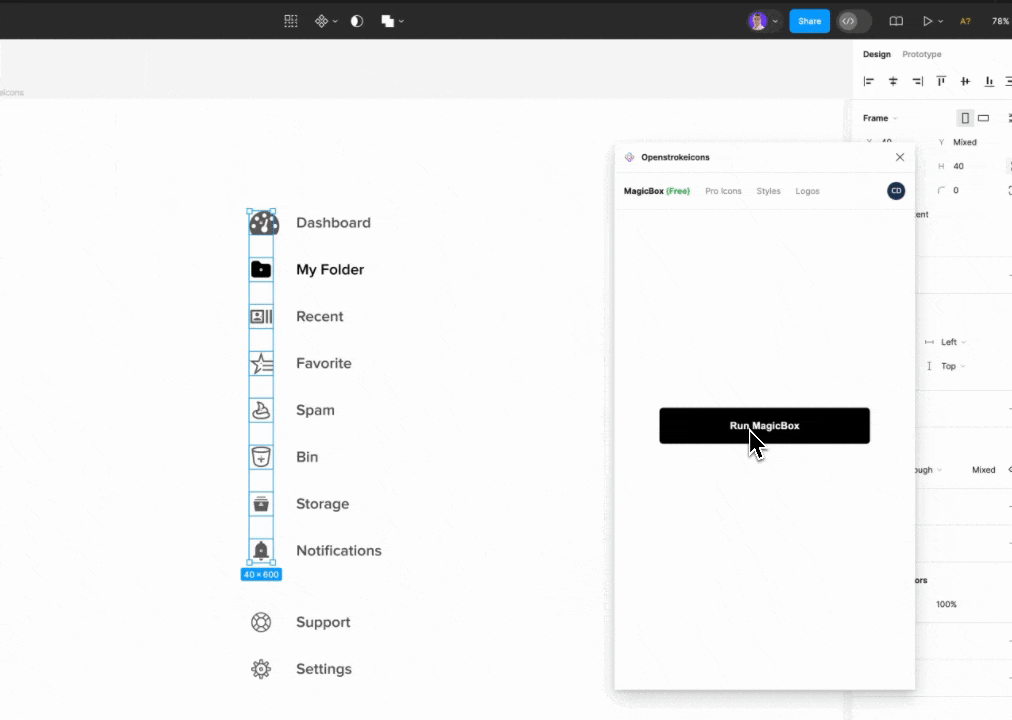Open the assets/library book icon
This screenshot has width=1012, height=720.
[x=895, y=21]
